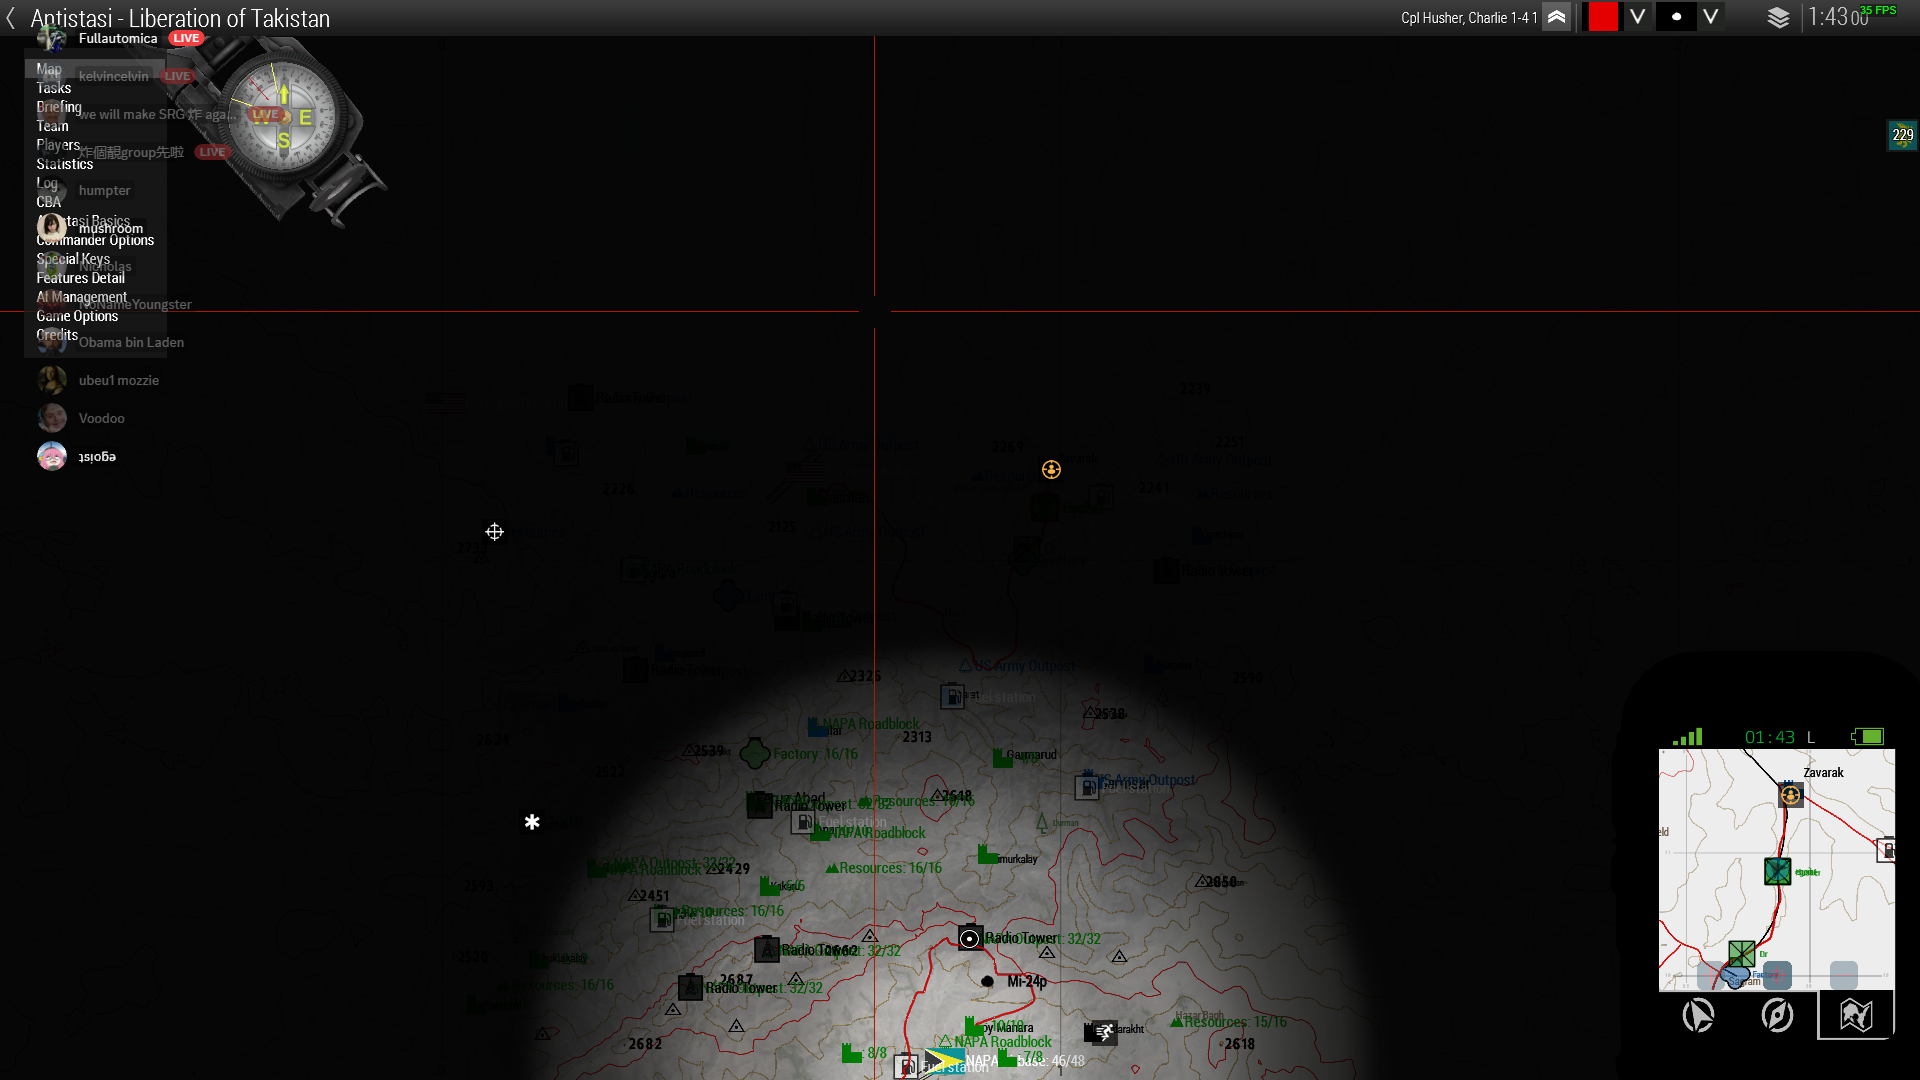Open the channel selection dropdown beside red swatch
This screenshot has width=1920, height=1080.
(x=1638, y=17)
